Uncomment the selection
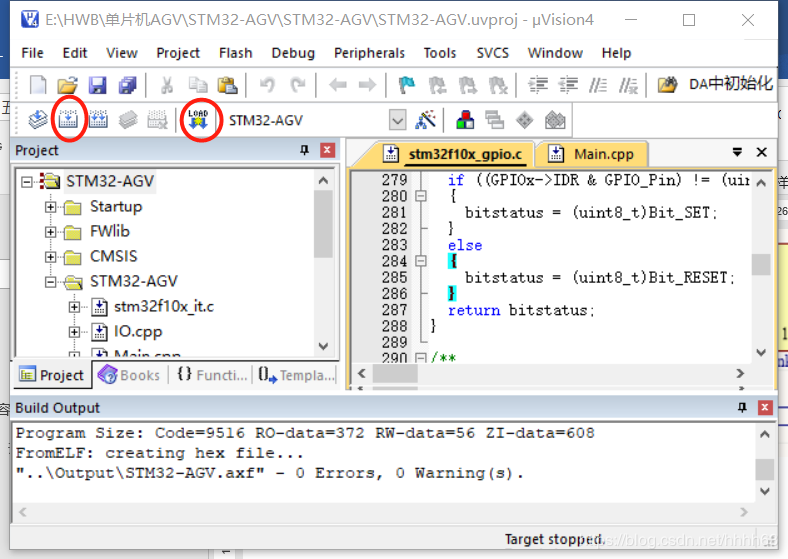The height and width of the screenshot is (559, 788). (x=628, y=84)
